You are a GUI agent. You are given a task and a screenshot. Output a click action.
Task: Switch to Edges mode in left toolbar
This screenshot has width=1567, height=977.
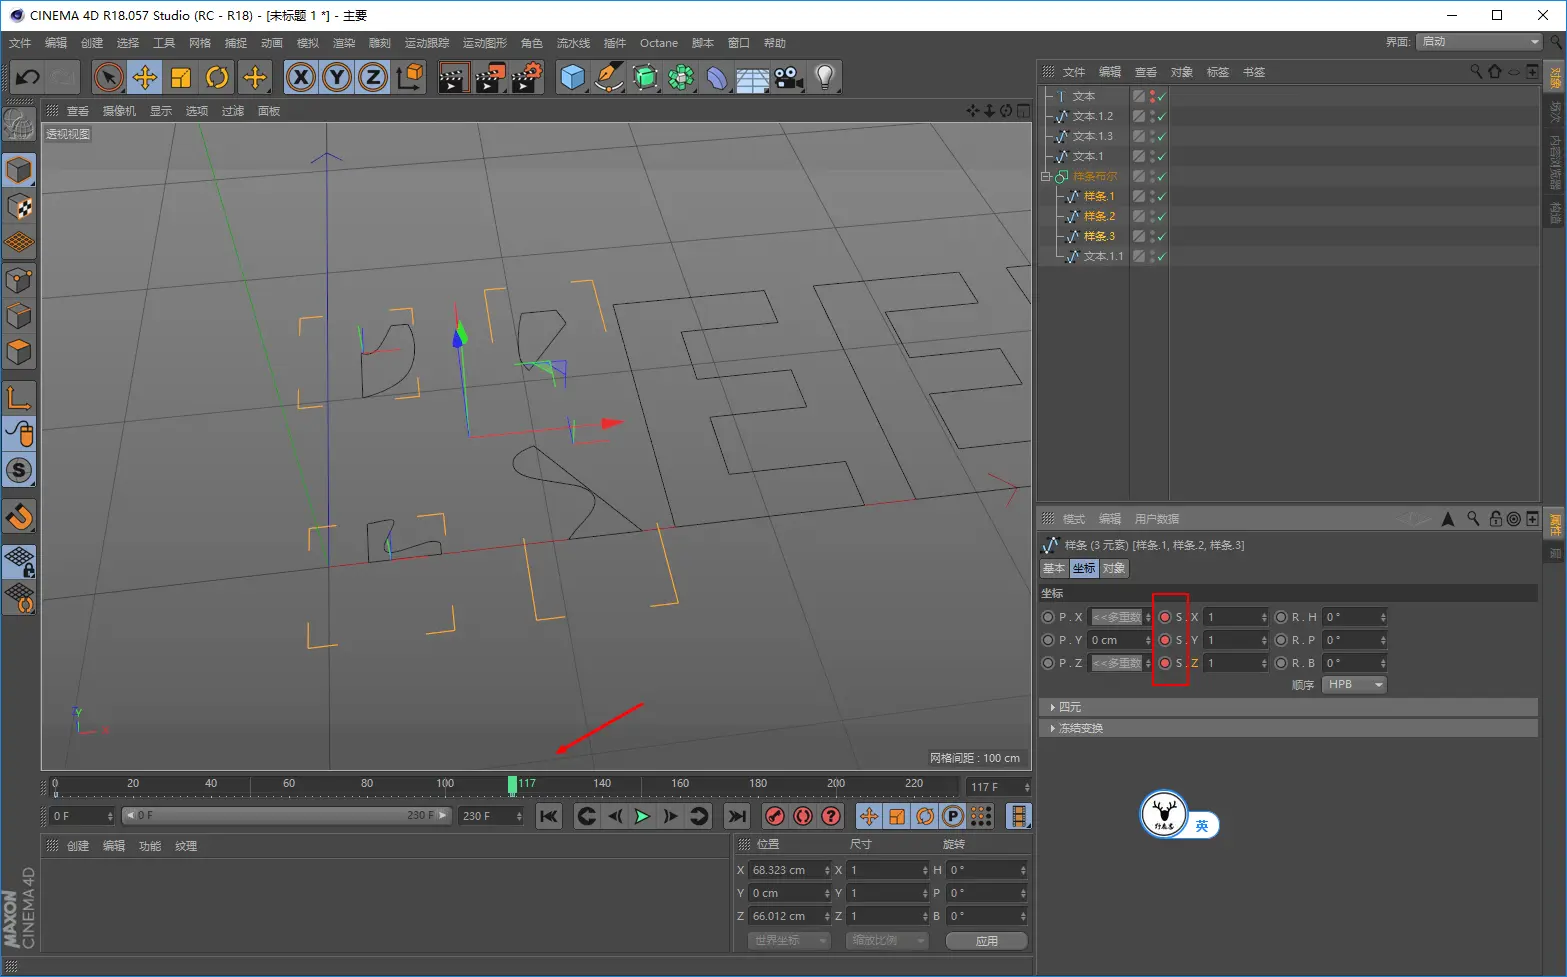[x=19, y=316]
